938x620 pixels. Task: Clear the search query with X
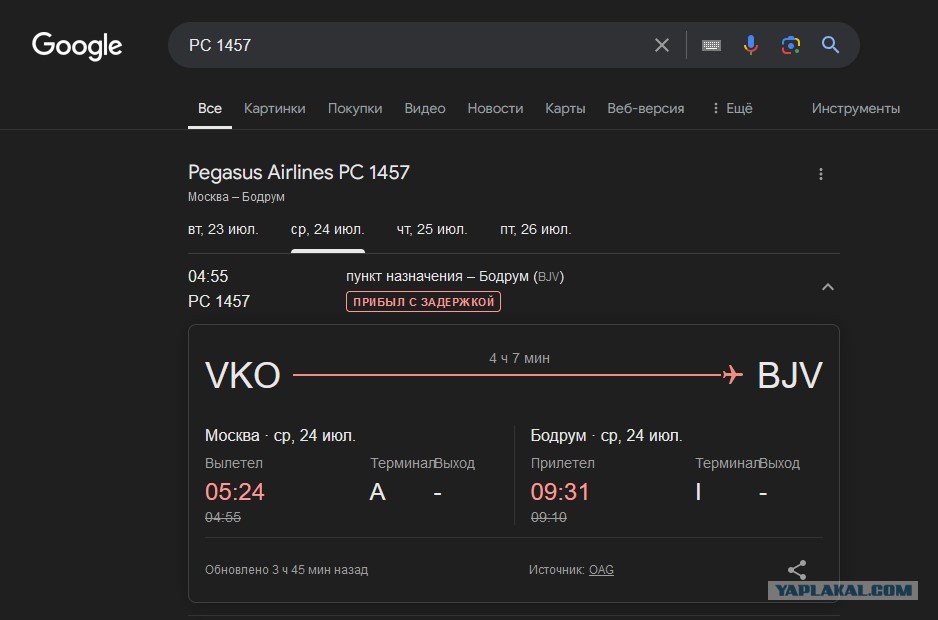[x=662, y=45]
